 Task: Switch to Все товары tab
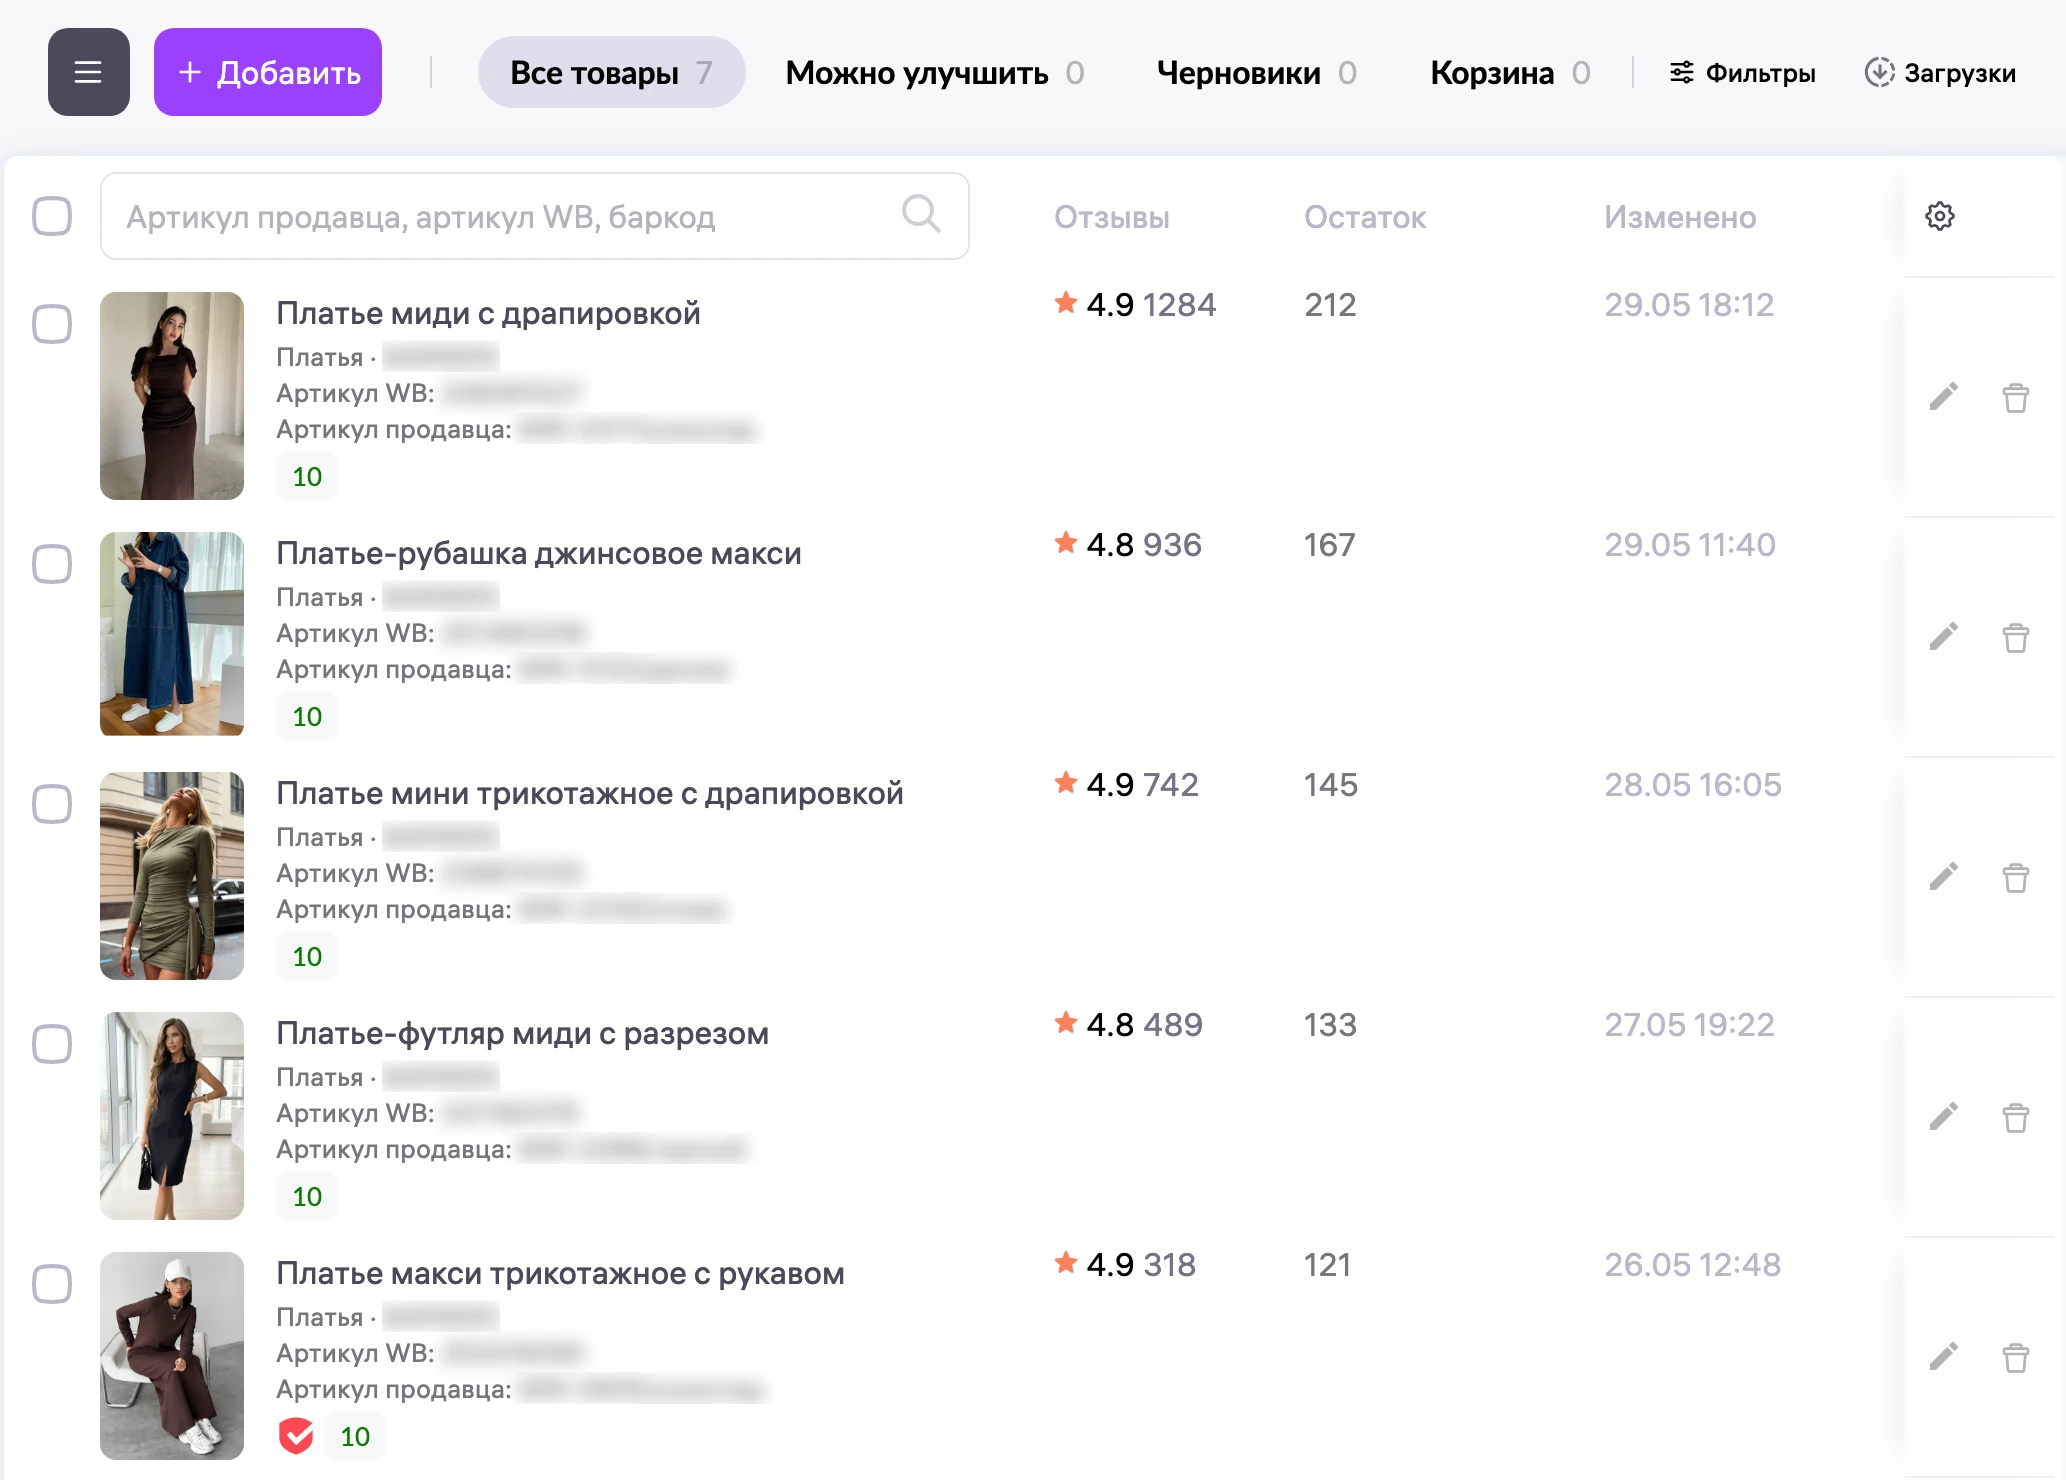pyautogui.click(x=611, y=72)
